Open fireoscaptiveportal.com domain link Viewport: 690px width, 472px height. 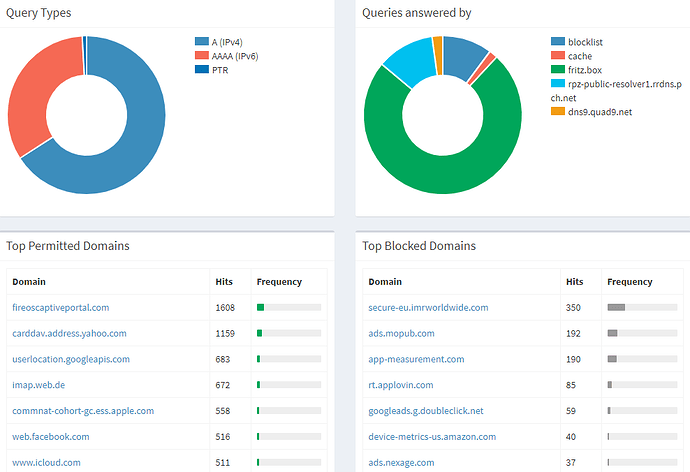tap(60, 307)
